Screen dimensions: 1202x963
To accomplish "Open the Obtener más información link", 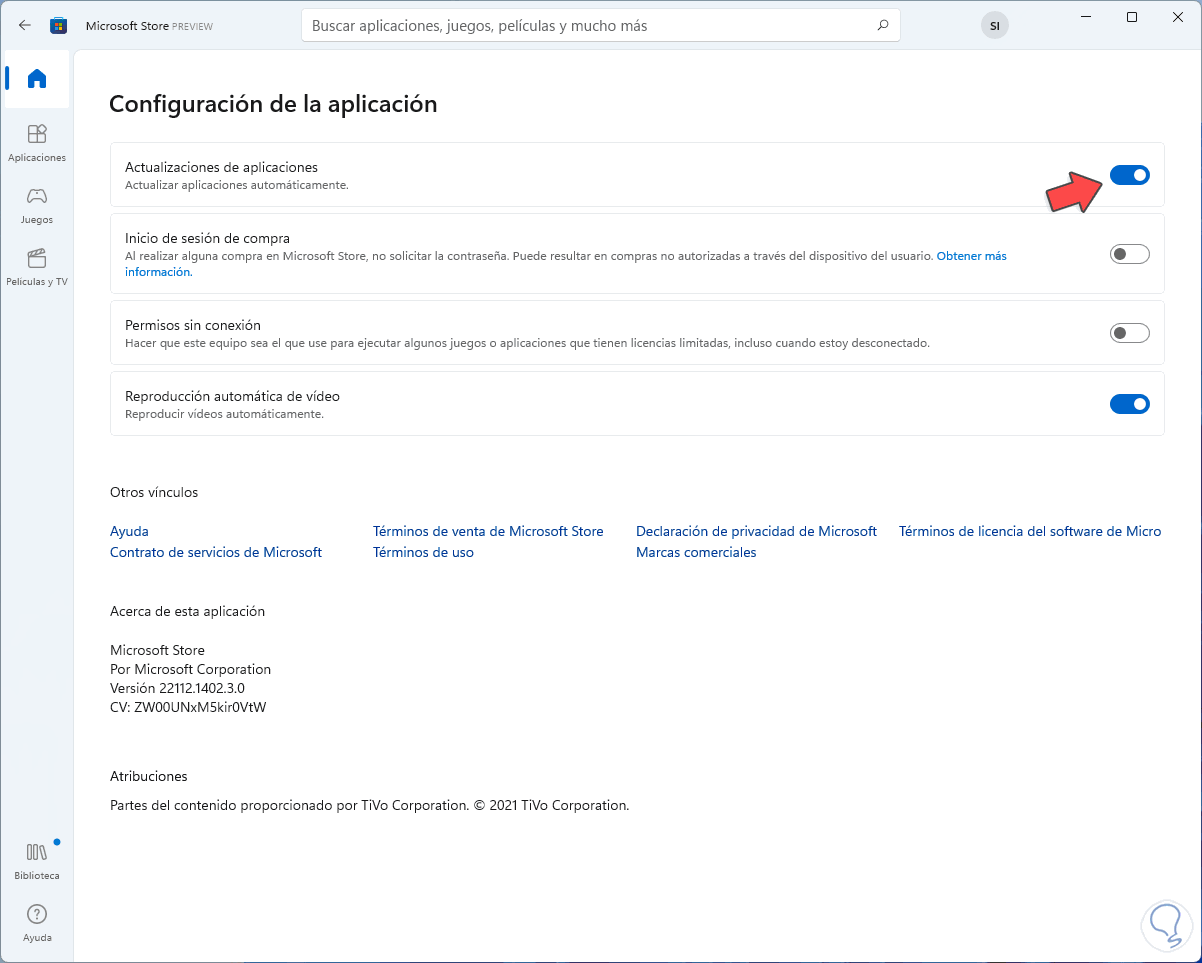I will click(971, 257).
